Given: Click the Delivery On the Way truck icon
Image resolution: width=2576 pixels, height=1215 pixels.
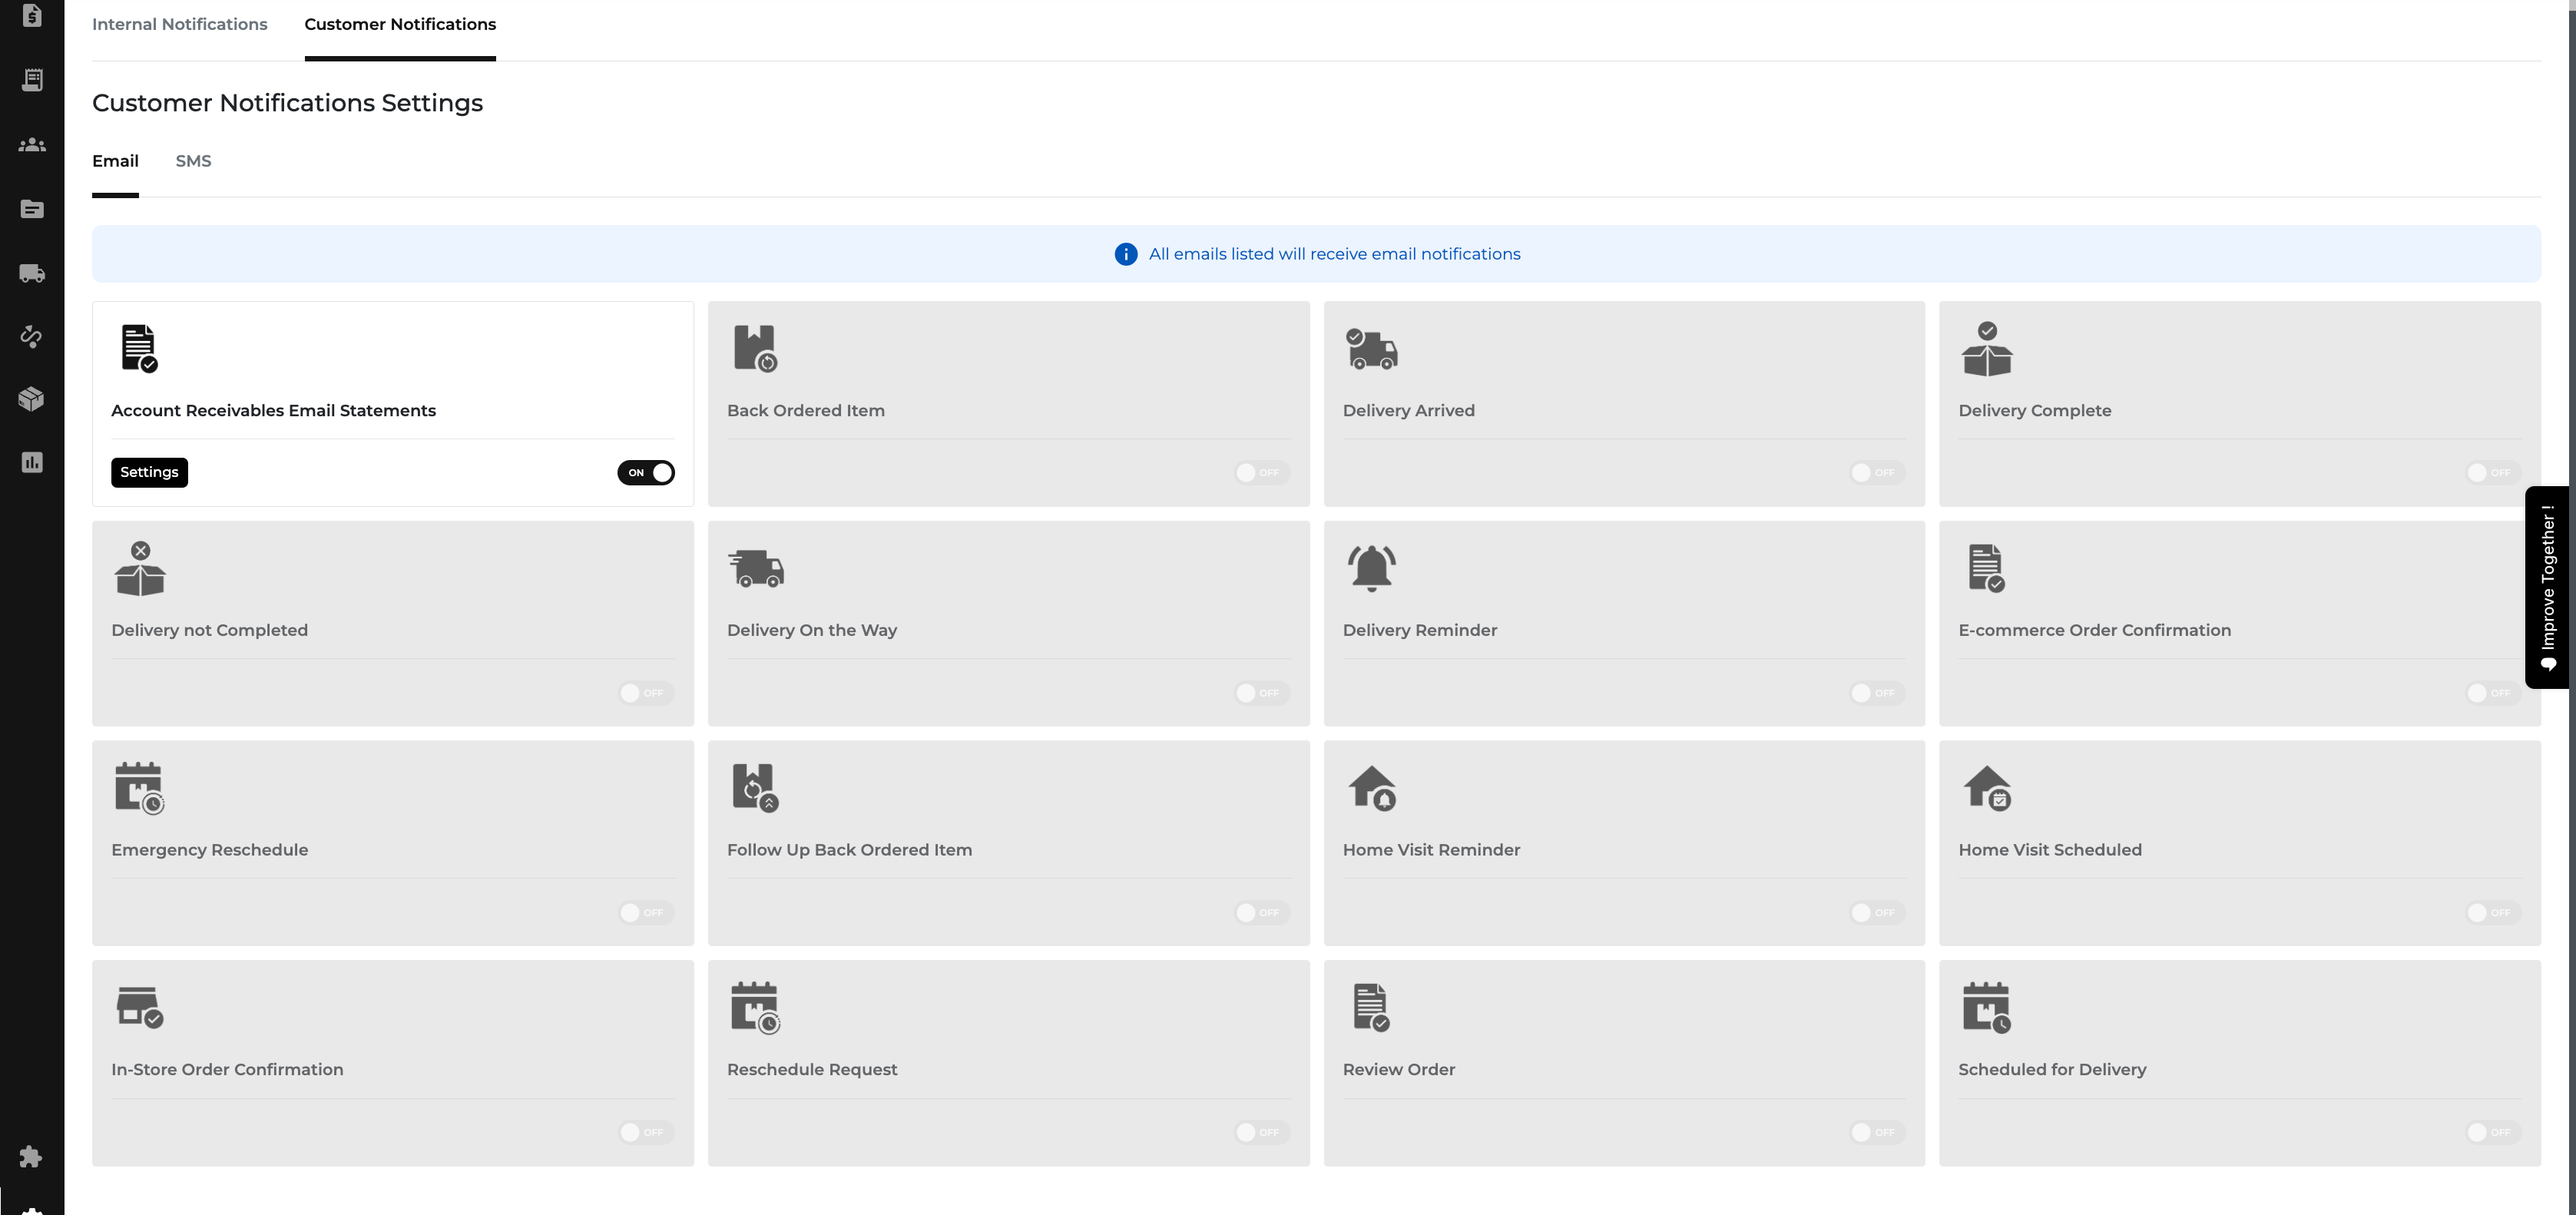Looking at the screenshot, I should (756, 568).
